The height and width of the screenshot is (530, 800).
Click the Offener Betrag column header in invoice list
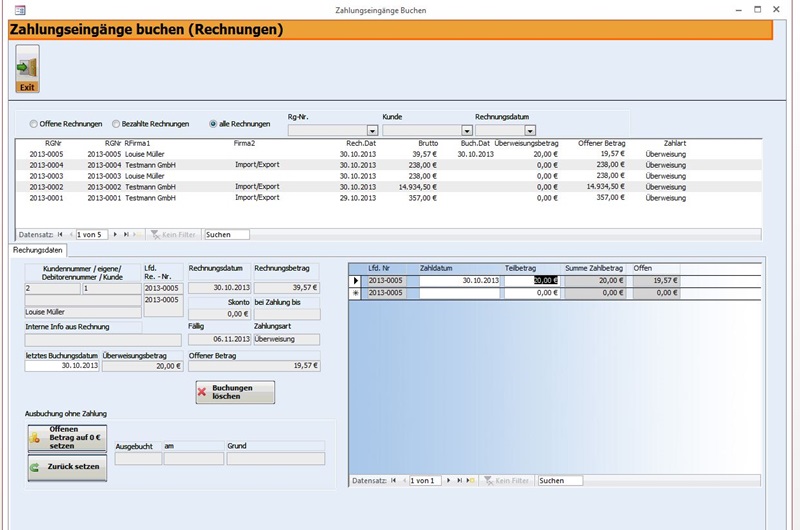[602, 143]
